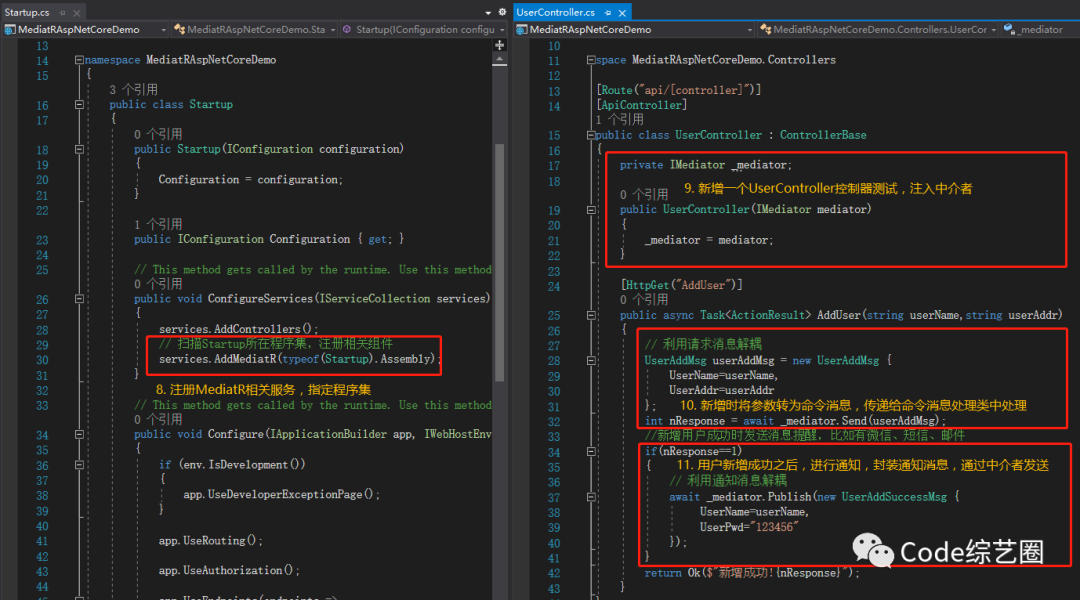The width and height of the screenshot is (1080, 600).
Task: Collapse the if (env.IsDevelopment()) block
Action: [x=79, y=465]
